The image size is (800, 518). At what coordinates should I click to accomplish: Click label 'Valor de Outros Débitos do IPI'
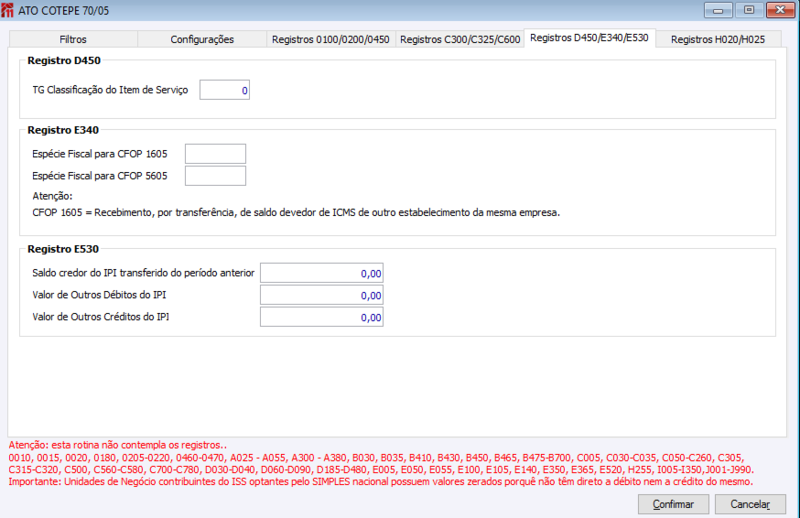pyautogui.click(x=99, y=295)
